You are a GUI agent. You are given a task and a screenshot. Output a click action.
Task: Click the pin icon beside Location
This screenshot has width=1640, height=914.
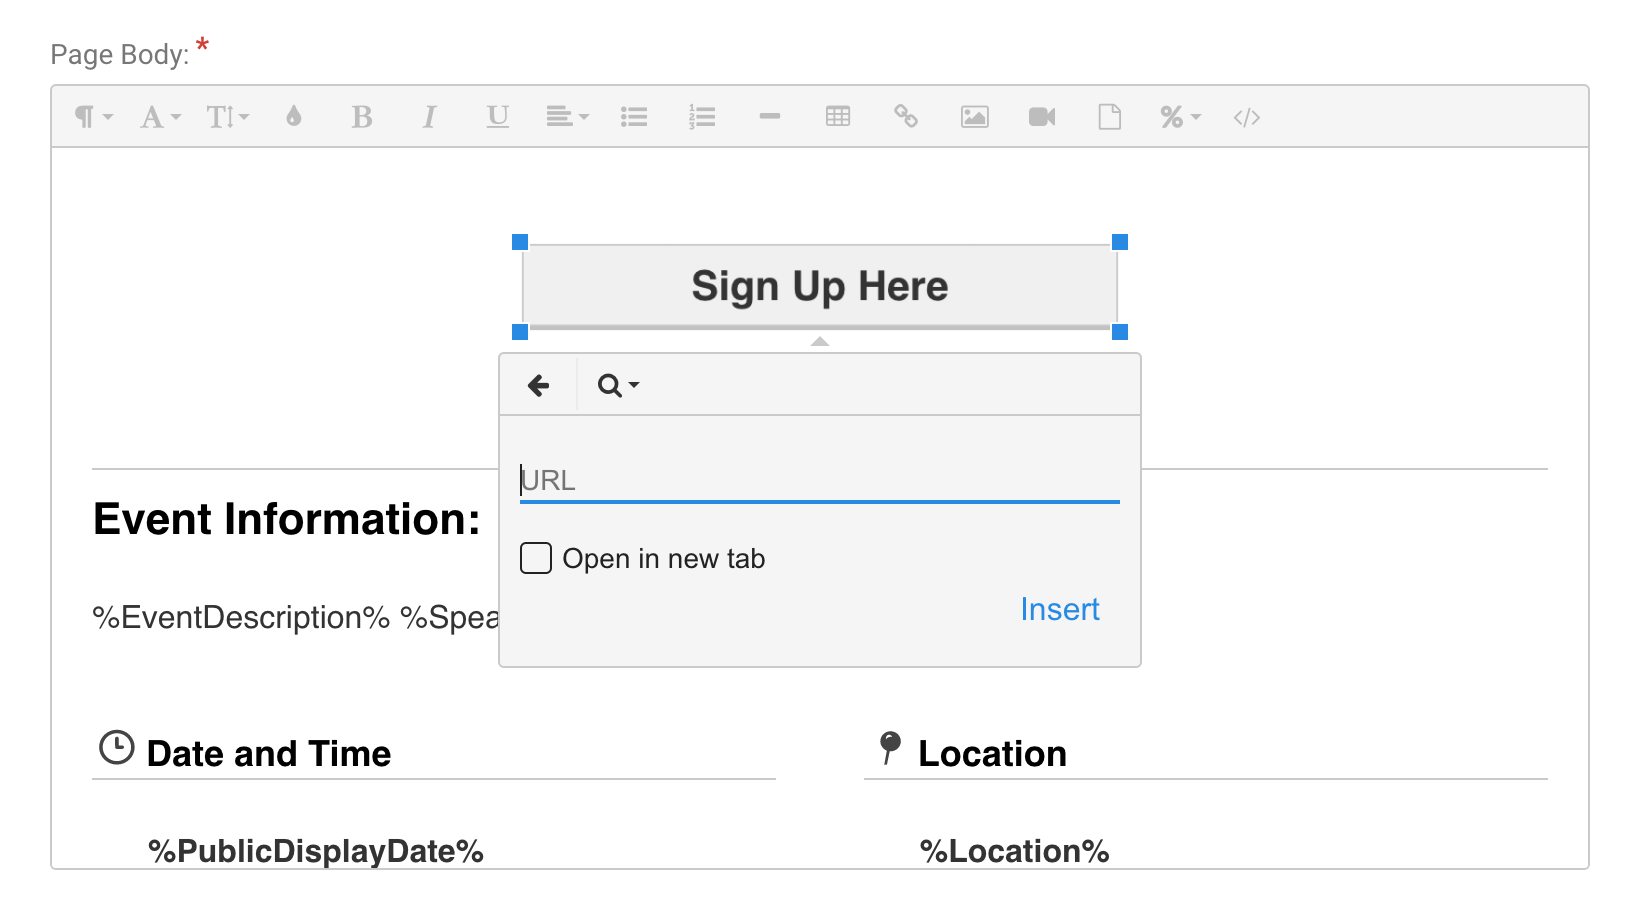point(890,748)
